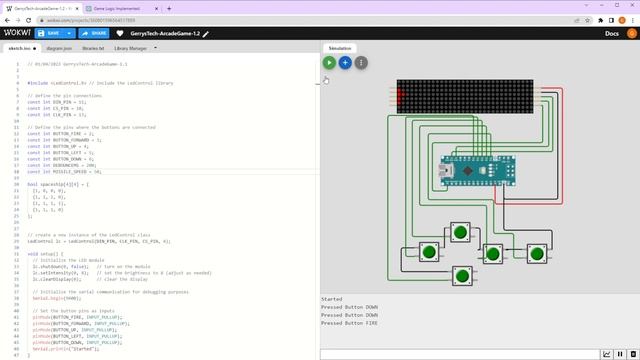The height and width of the screenshot is (360, 640).
Task: Click the middle-right green pushbutton
Action: pos(493,254)
